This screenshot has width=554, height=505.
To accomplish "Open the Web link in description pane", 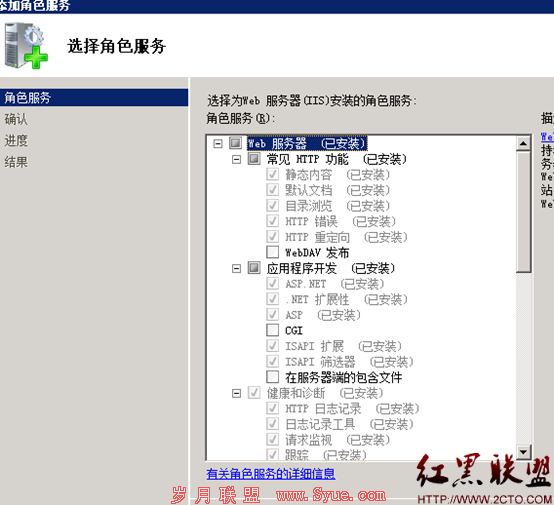I will point(547,137).
